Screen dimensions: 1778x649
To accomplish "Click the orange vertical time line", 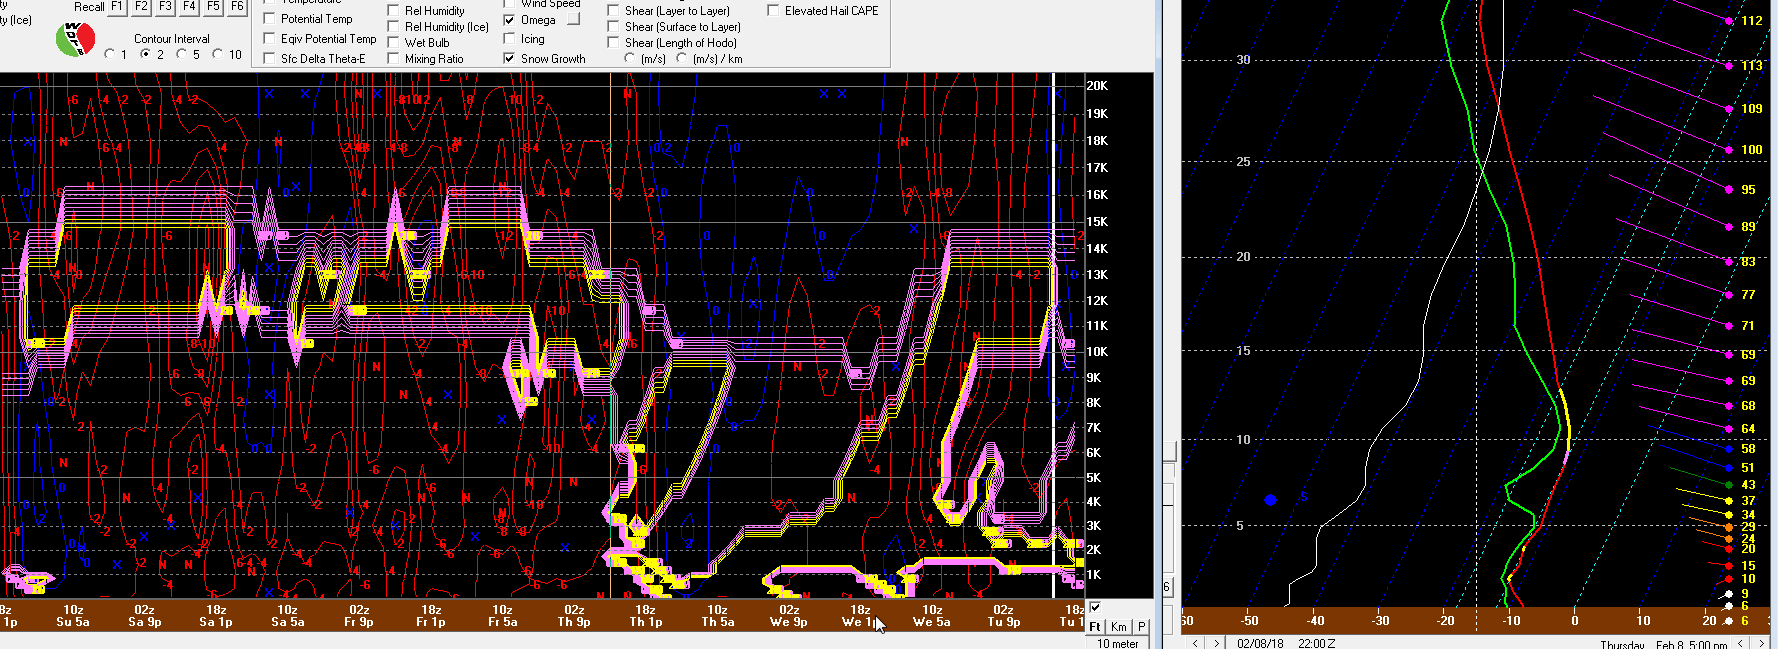I will 610,335.
